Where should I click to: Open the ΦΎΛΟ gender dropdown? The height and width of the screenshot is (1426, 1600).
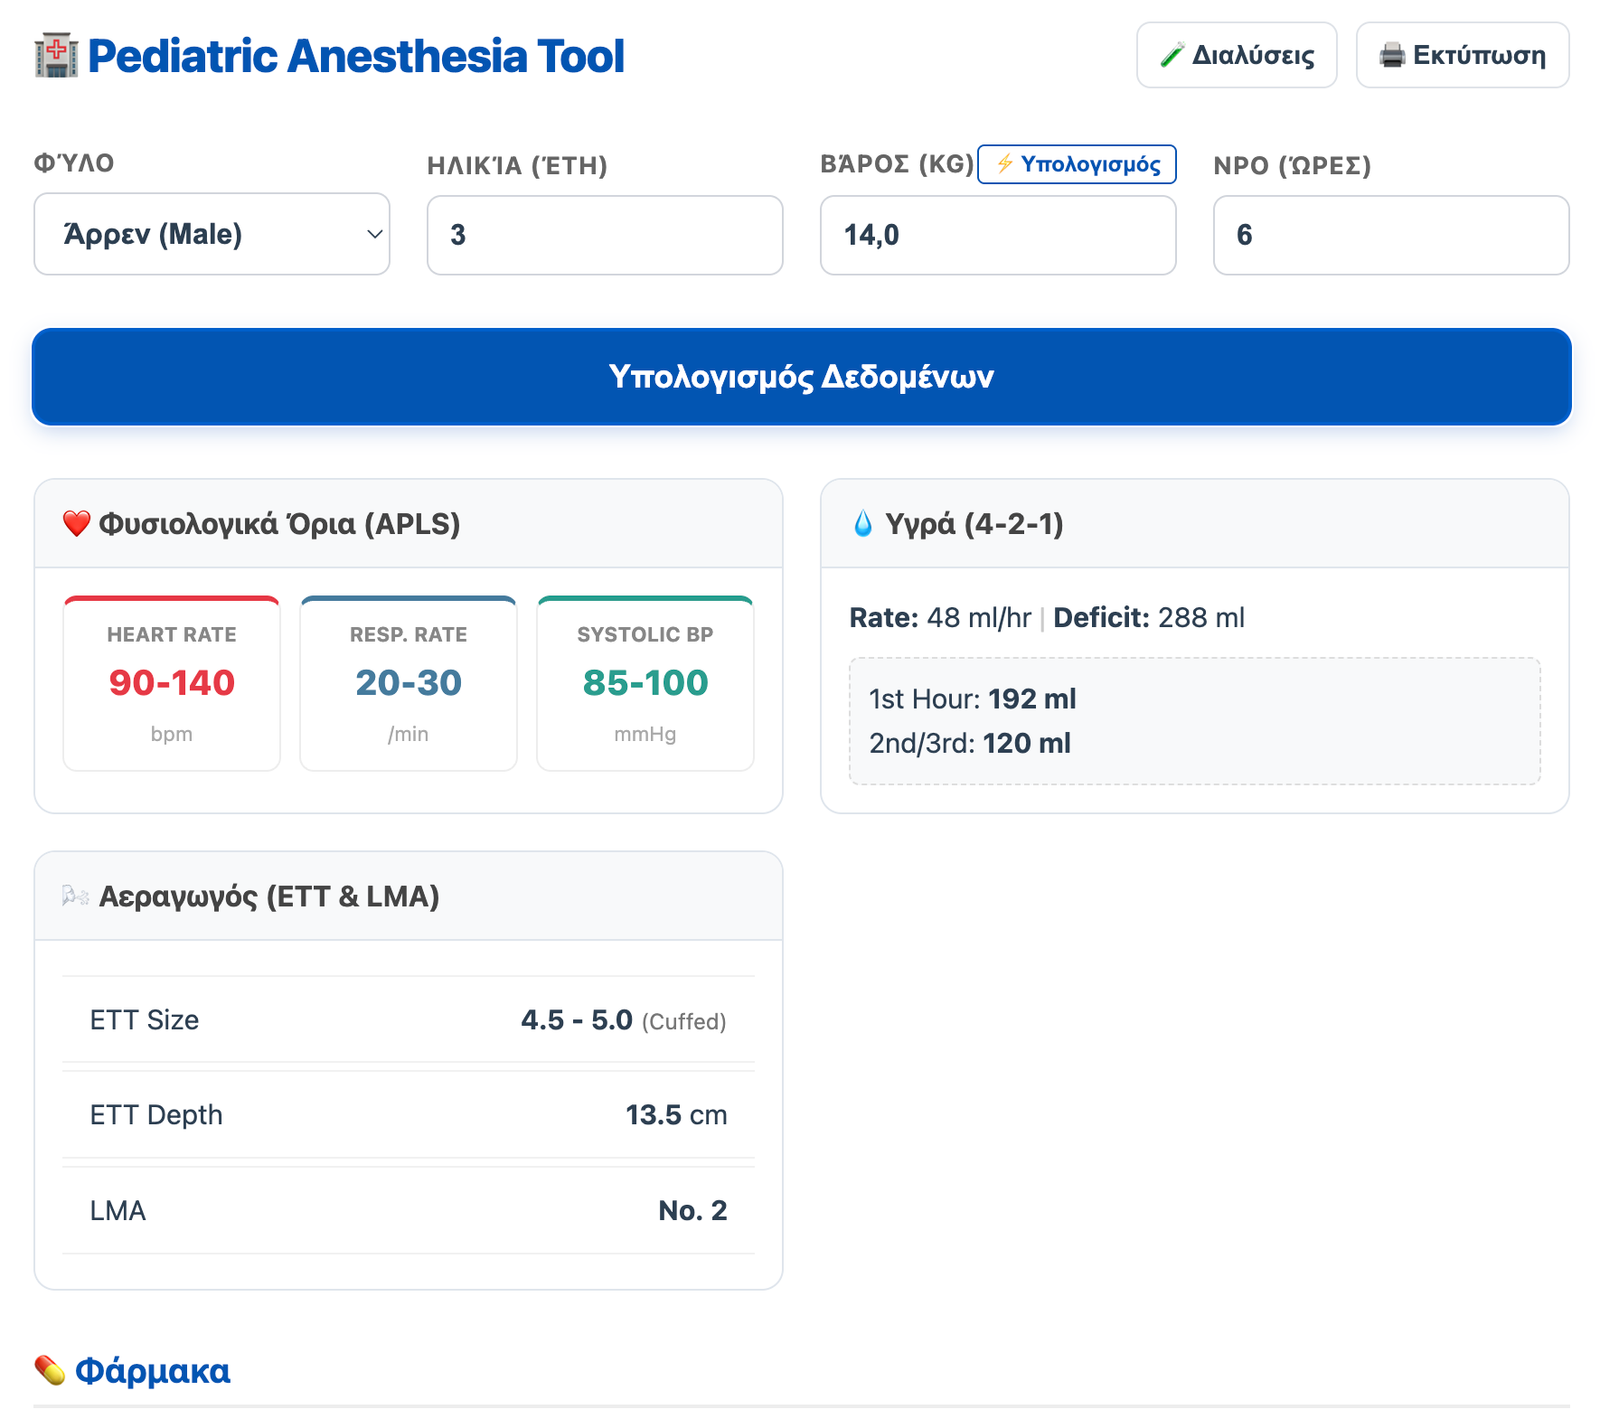coord(211,234)
